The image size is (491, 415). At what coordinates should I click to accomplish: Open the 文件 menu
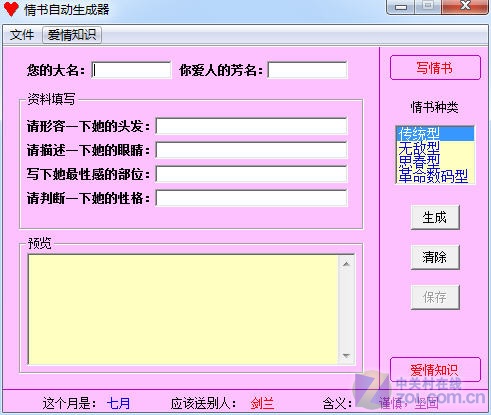click(x=22, y=35)
